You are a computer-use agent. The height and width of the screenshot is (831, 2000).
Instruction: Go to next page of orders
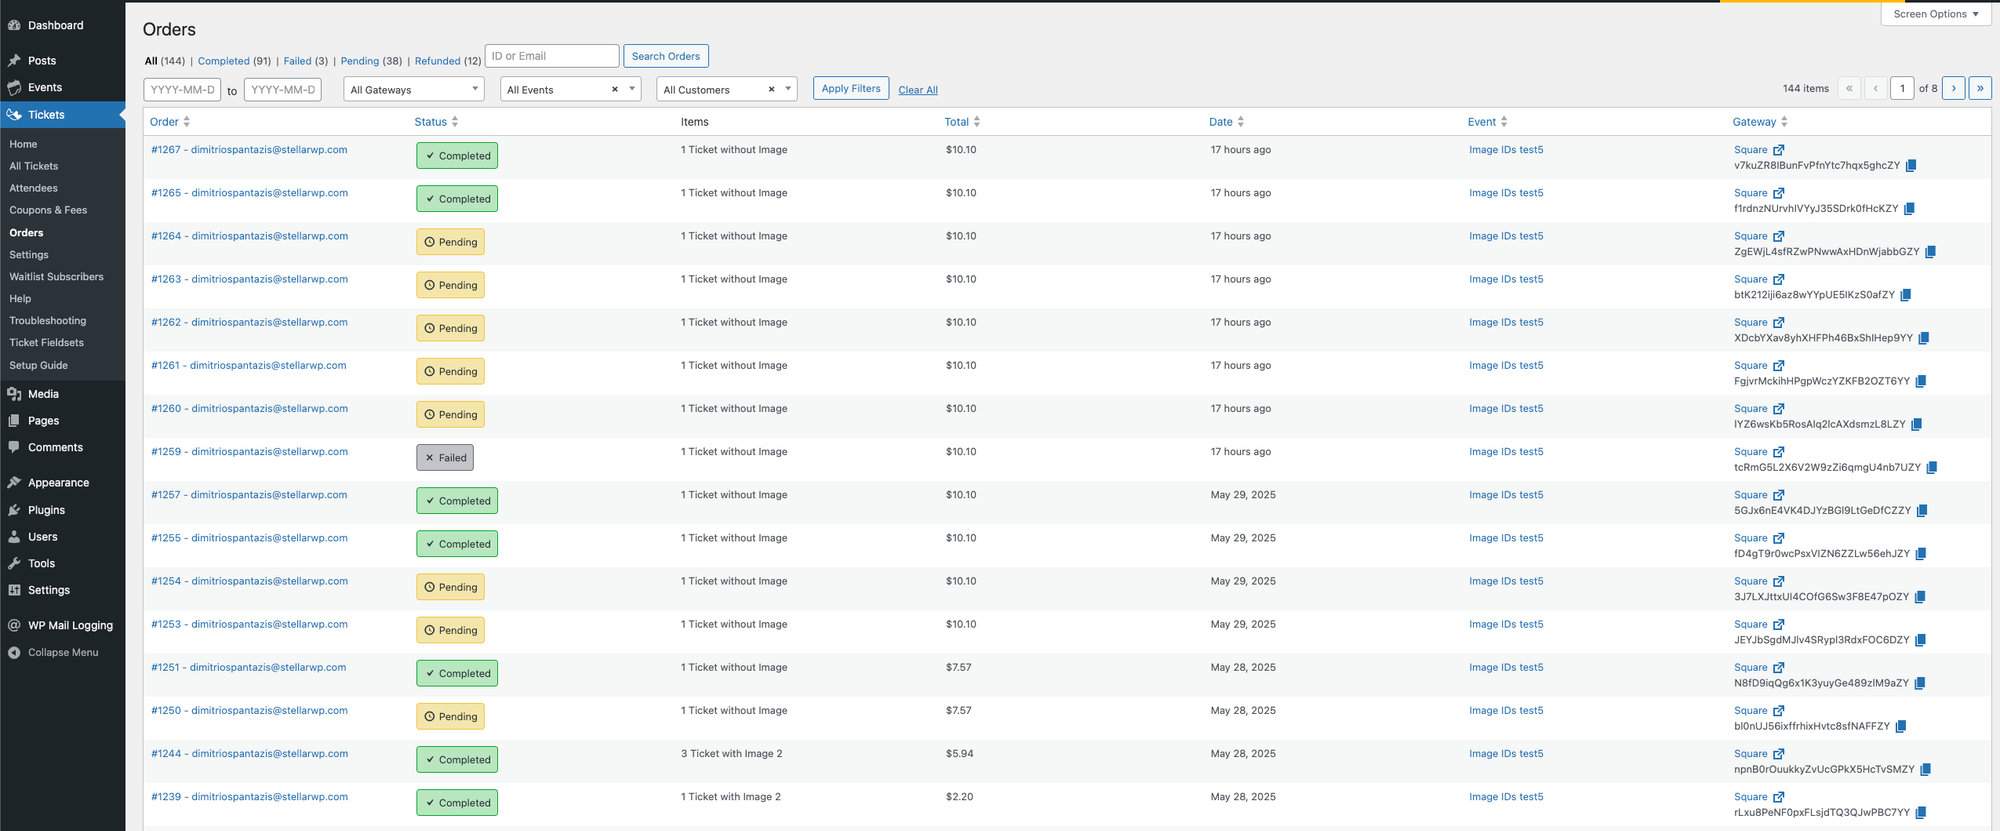(x=1953, y=88)
